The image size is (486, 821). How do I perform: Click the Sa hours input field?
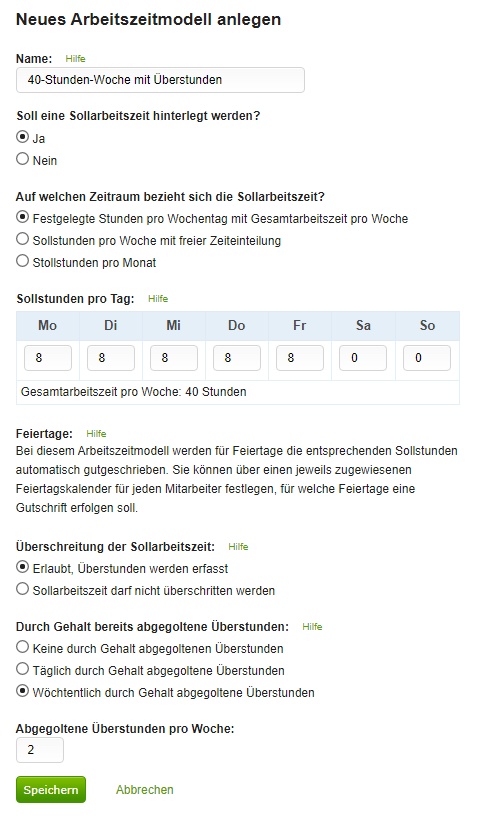(x=363, y=358)
